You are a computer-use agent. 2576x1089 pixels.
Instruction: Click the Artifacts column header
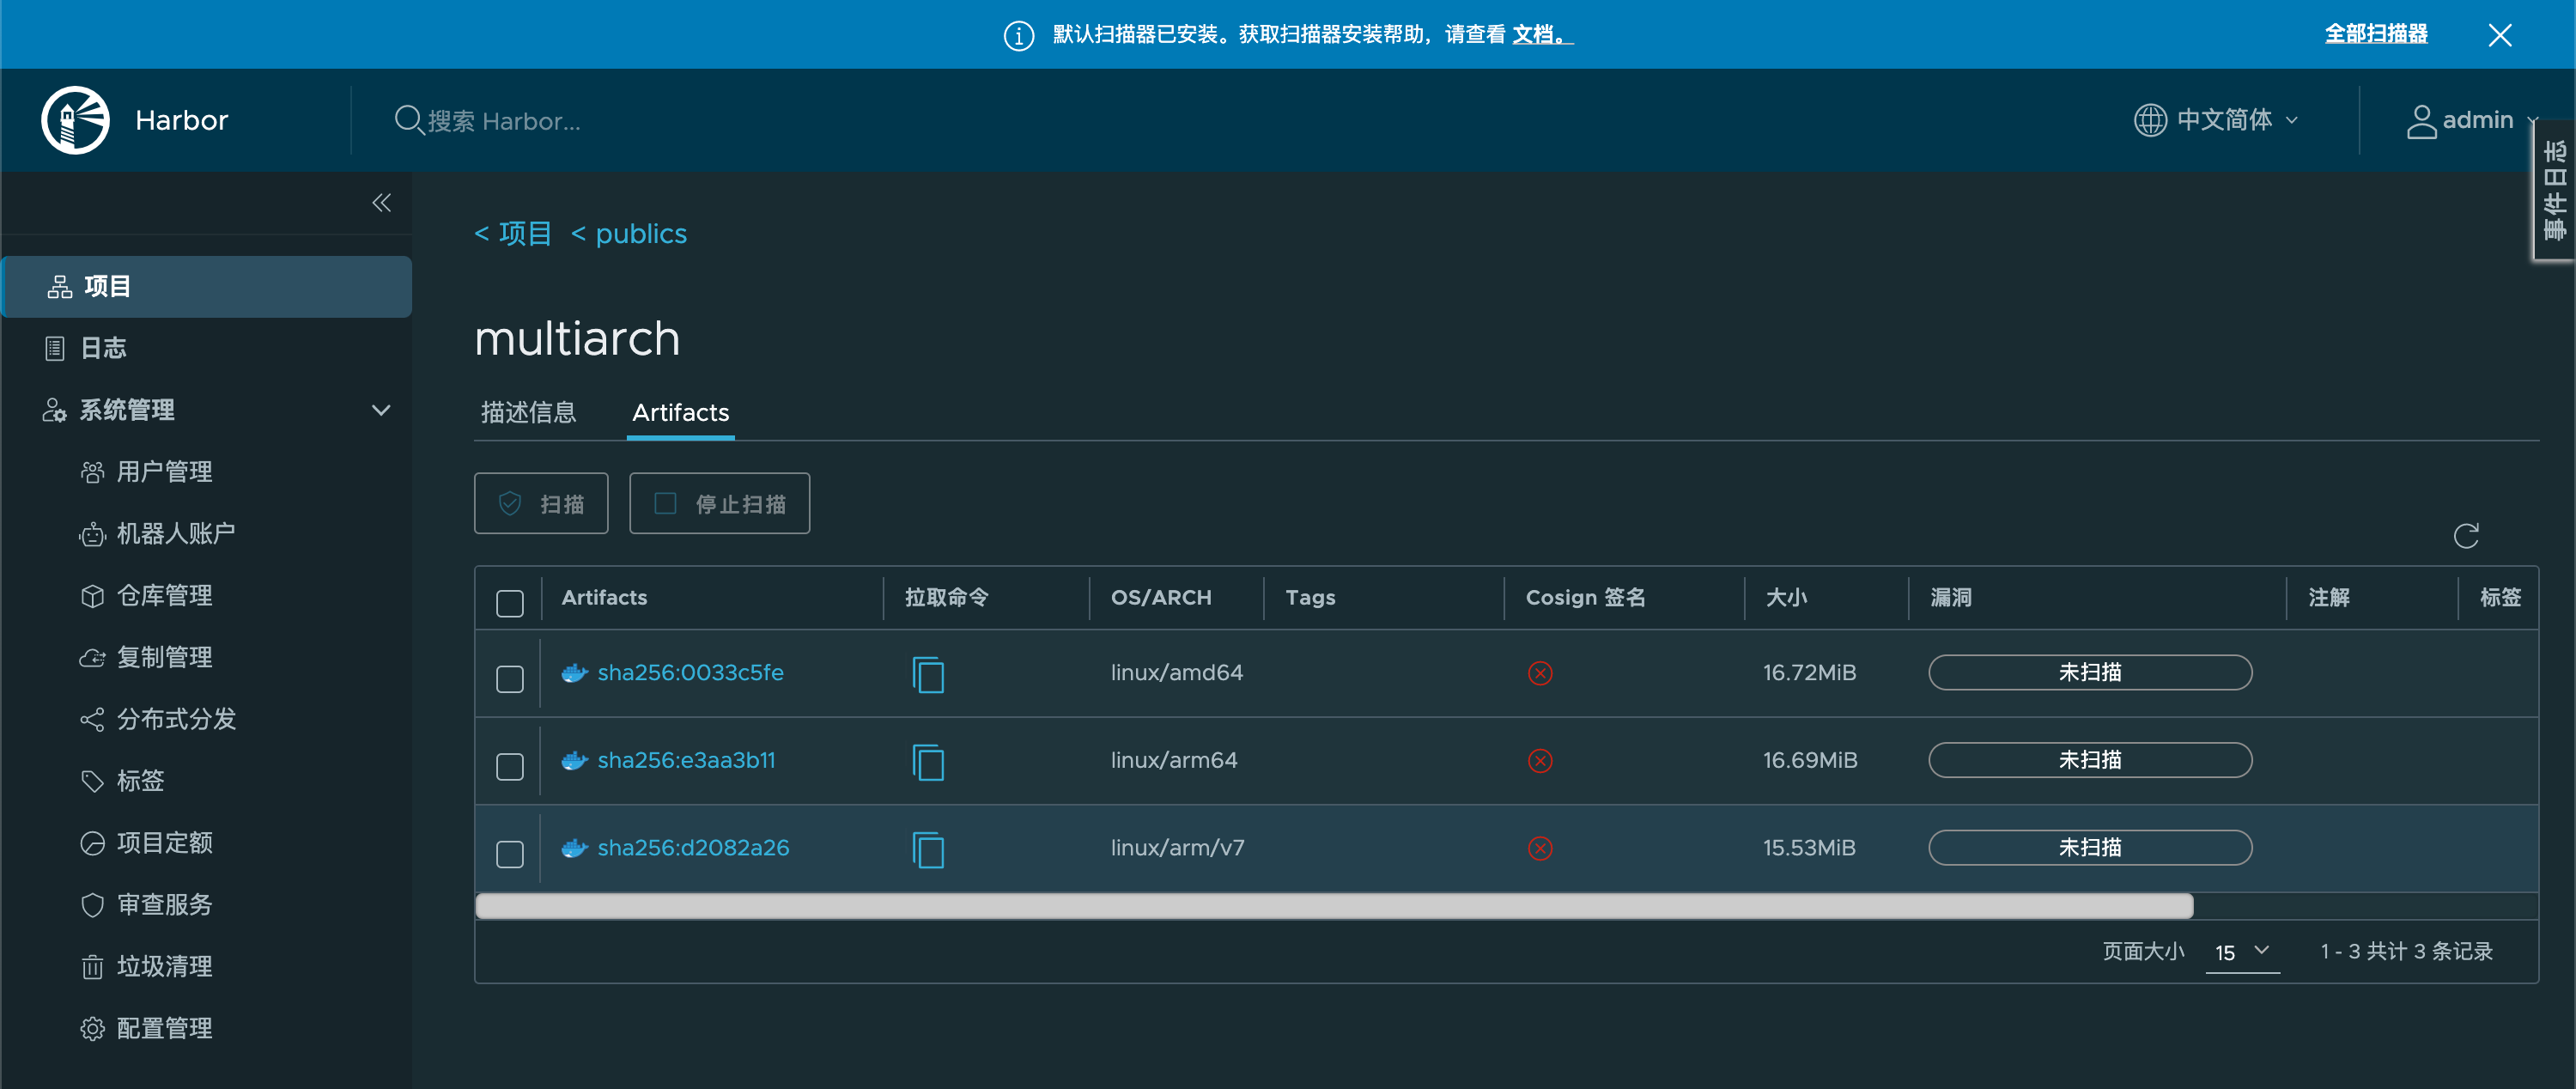point(604,597)
